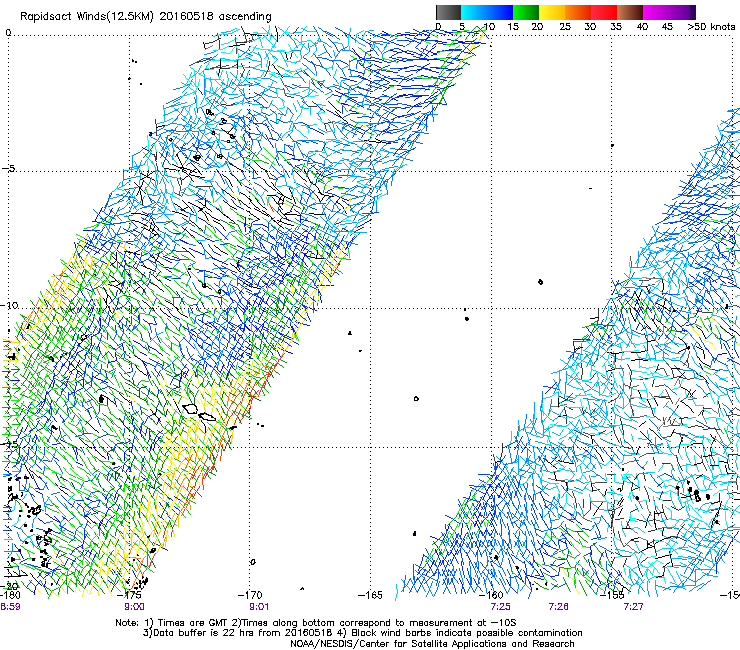Click the legend value '15'
This screenshot has height=650, width=740.
[513, 26]
